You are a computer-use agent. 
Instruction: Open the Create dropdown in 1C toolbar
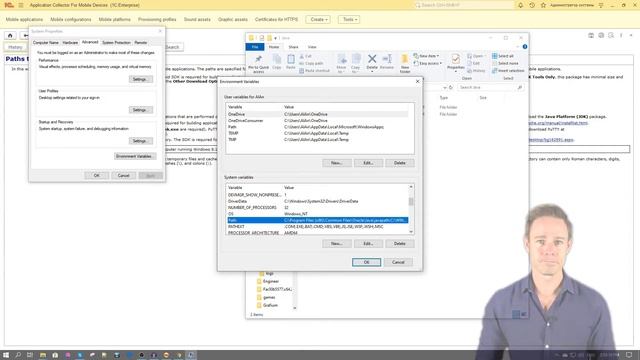point(318,20)
